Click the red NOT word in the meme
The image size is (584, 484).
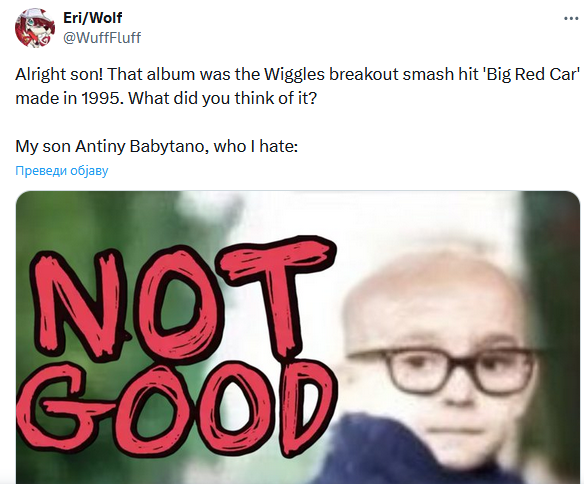182,302
